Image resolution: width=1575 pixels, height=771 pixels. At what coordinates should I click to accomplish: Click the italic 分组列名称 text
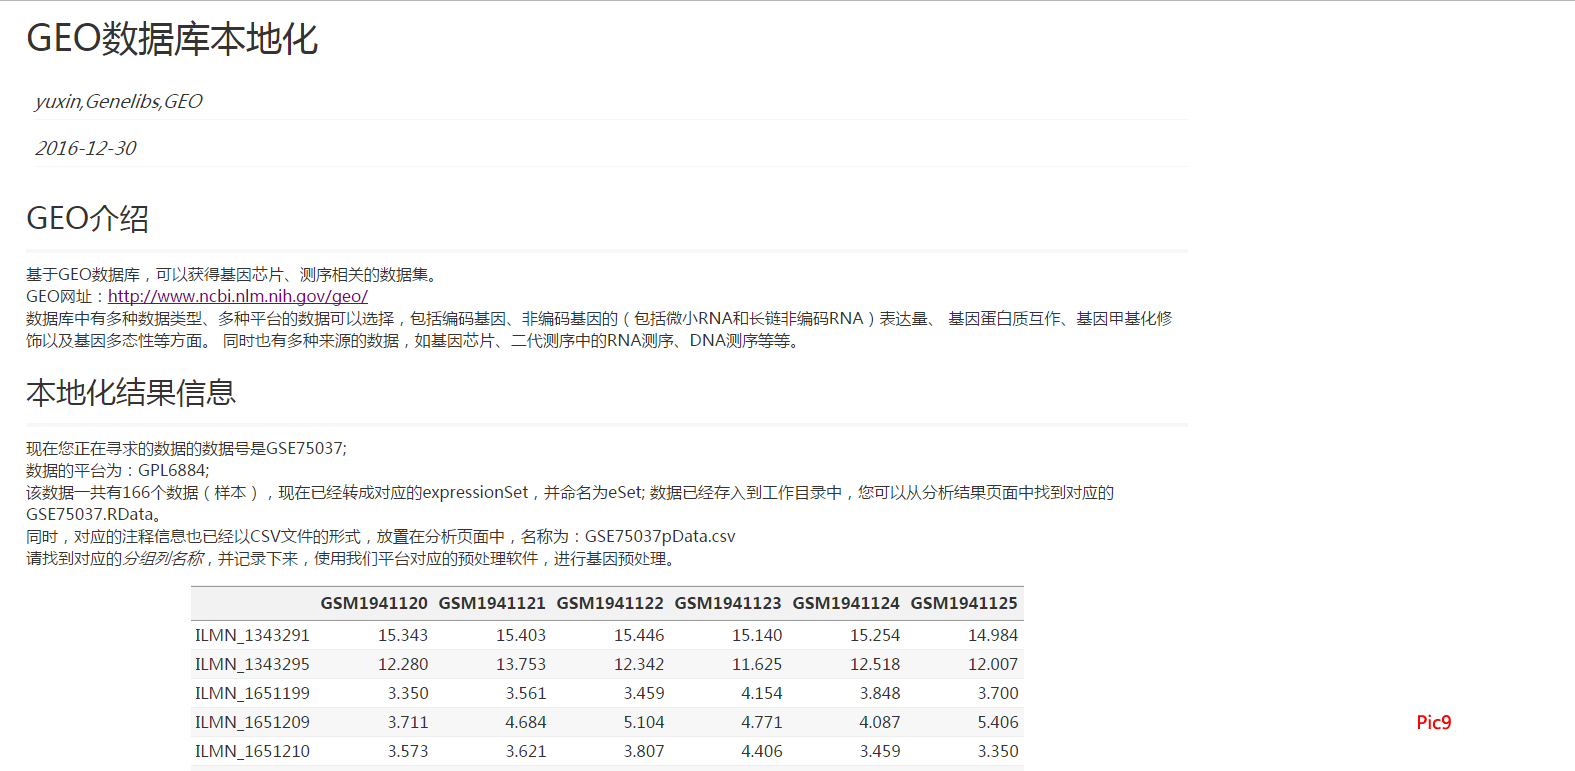click(163, 558)
